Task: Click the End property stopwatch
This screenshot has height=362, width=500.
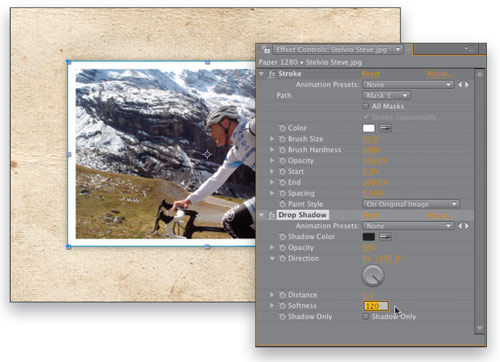Action: 282,182
